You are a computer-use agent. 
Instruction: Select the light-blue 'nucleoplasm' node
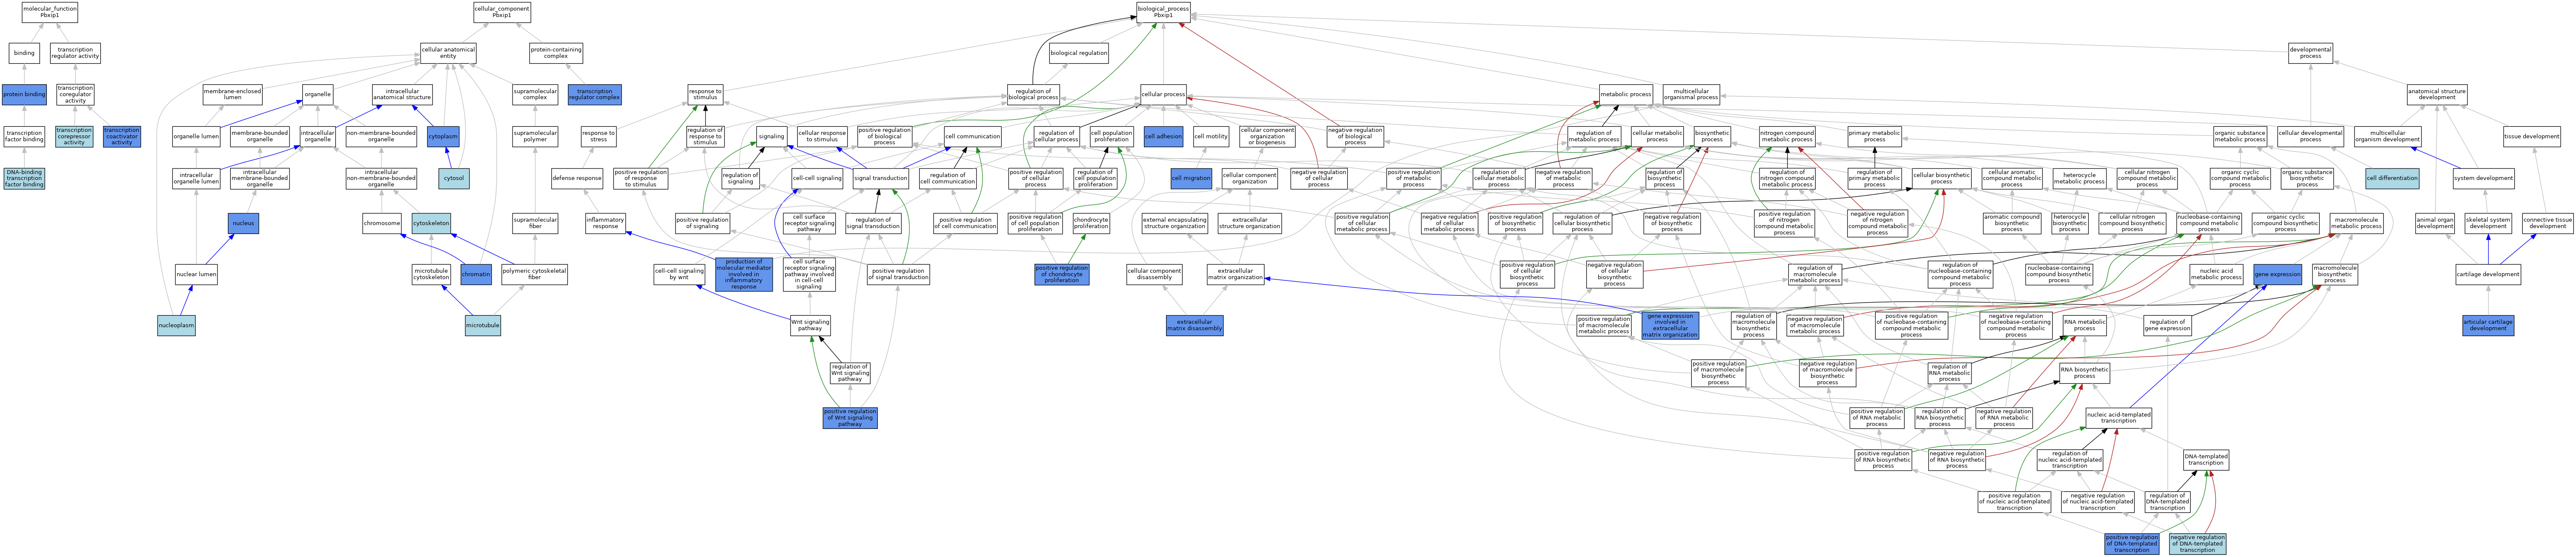[176, 325]
